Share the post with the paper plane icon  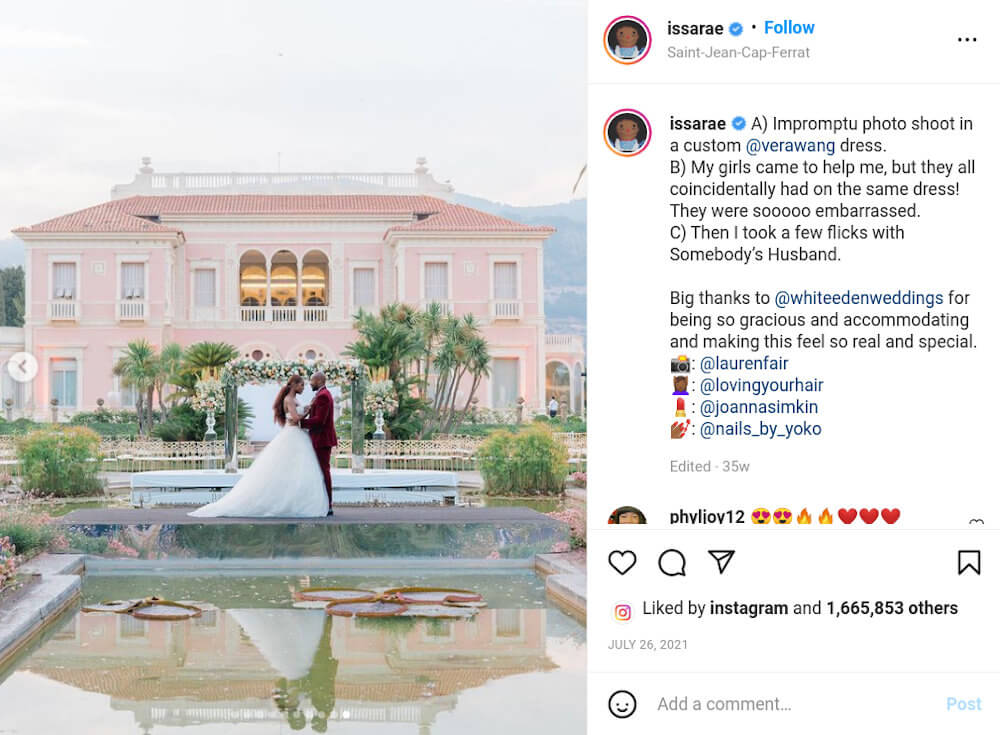[x=721, y=561]
